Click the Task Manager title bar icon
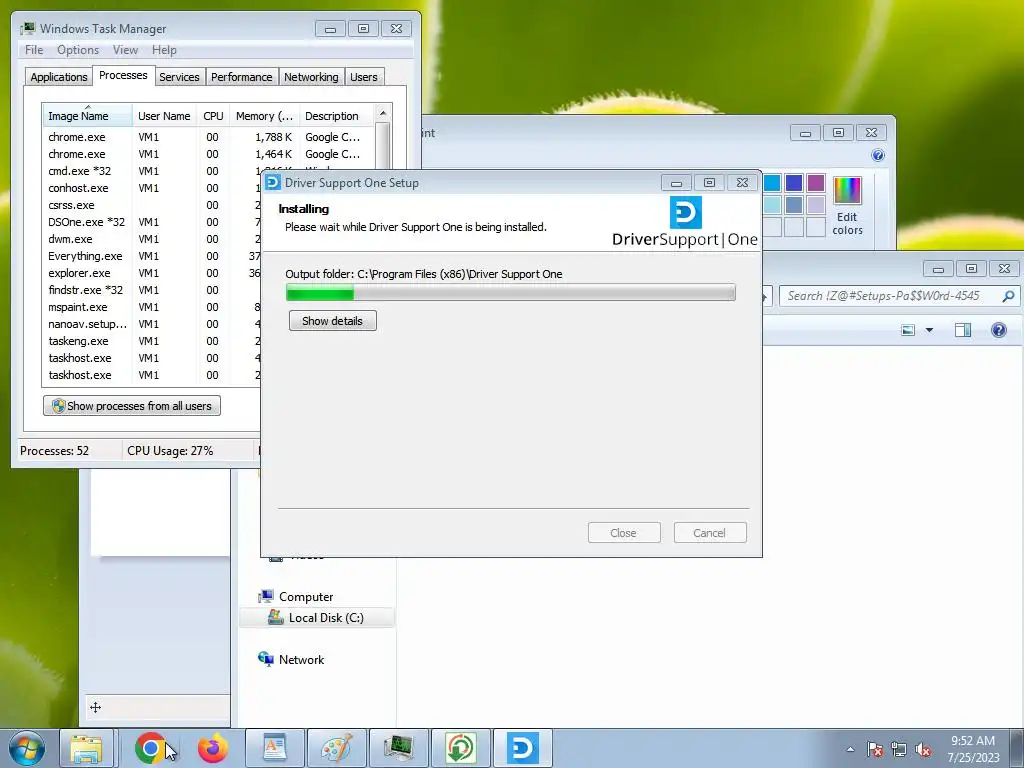The width and height of the screenshot is (1024, 768). click(x=27, y=29)
